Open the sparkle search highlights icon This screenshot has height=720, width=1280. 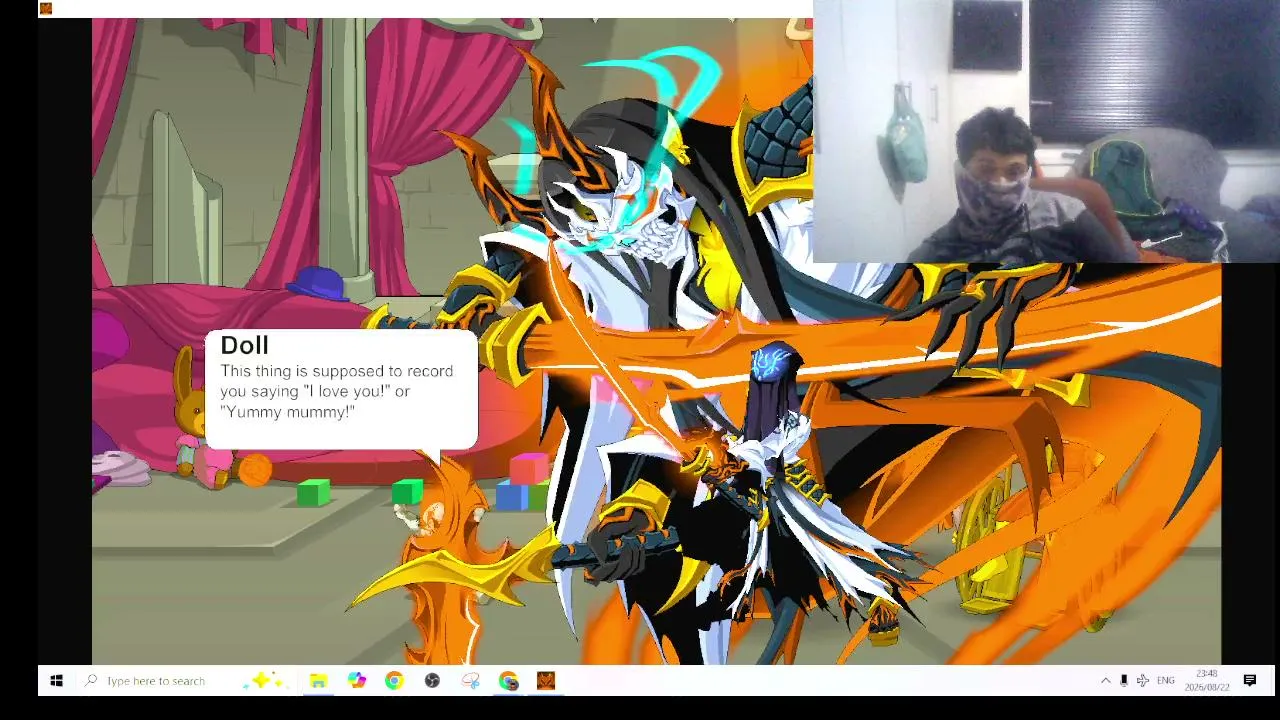(266, 681)
